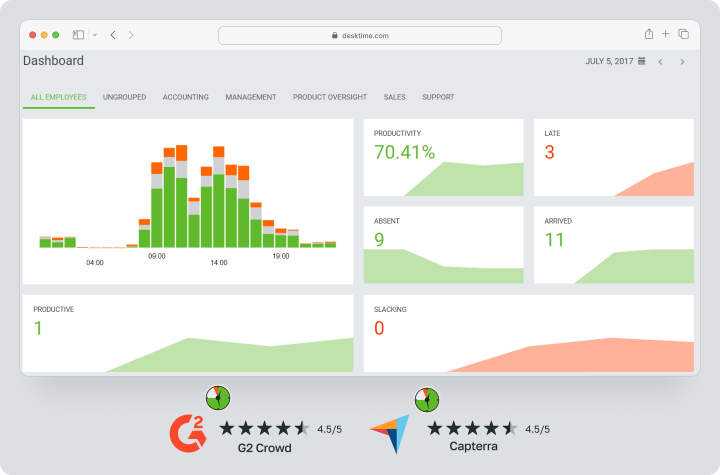Screen dimensions: 720x475
Task: Click the browser forward arrow
Action: (131, 34)
